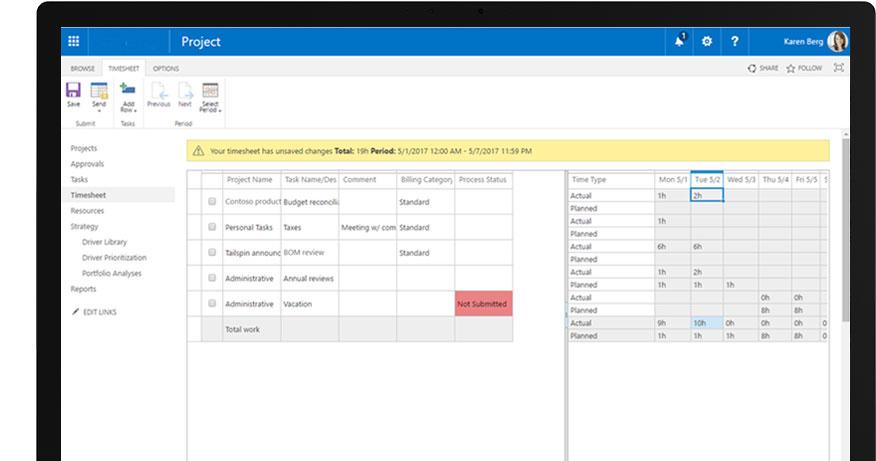The height and width of the screenshot is (461, 876).
Task: Select the Tue 5/2 actual 2h cell
Action: coord(706,195)
